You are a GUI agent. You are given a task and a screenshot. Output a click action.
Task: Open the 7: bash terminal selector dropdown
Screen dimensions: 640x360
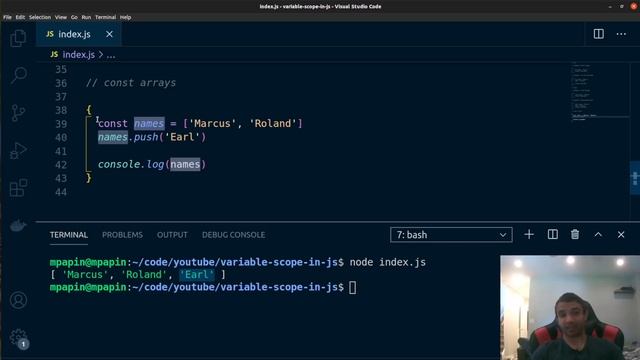(x=451, y=235)
